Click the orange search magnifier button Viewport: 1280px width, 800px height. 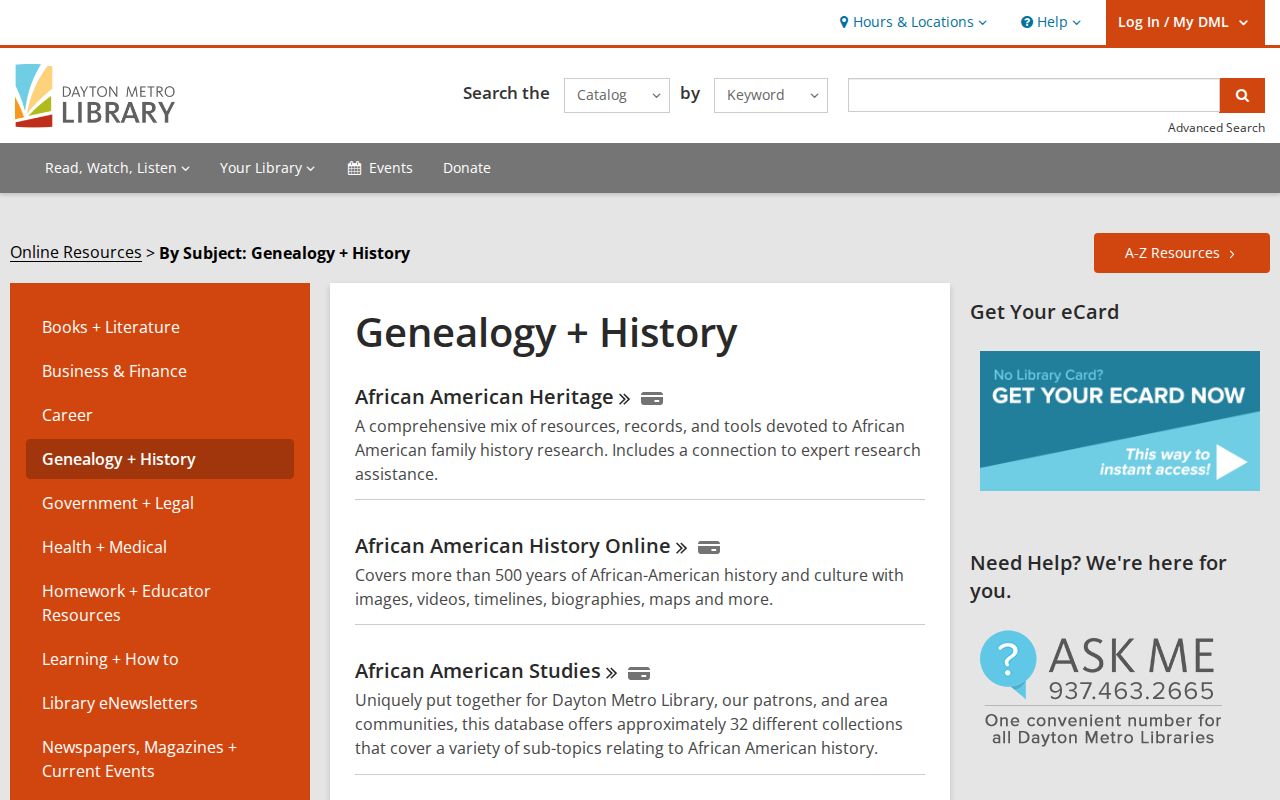coord(1242,95)
